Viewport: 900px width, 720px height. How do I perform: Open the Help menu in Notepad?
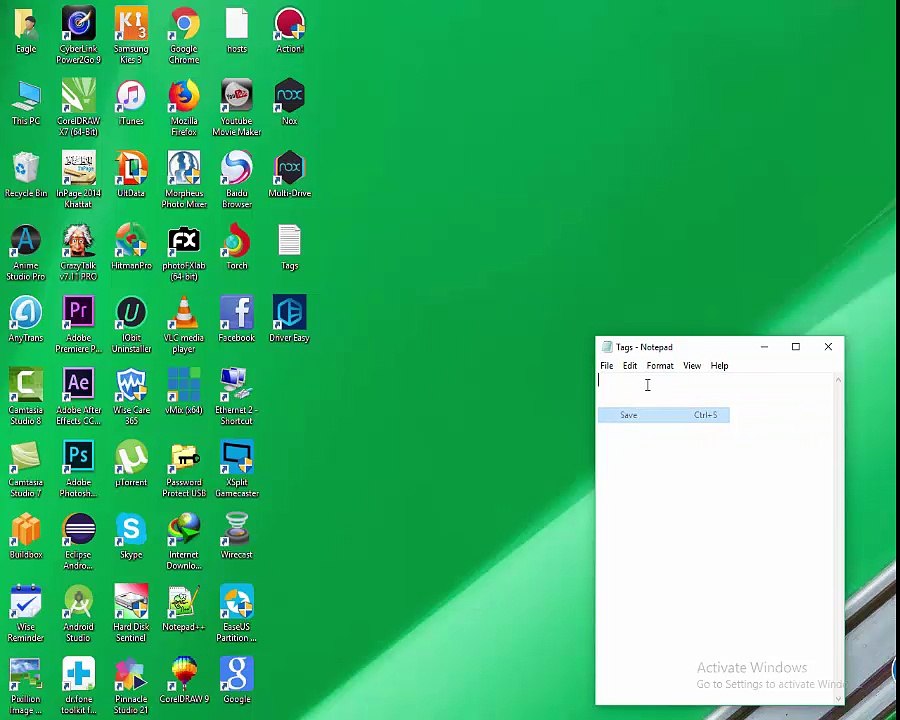[x=719, y=366]
